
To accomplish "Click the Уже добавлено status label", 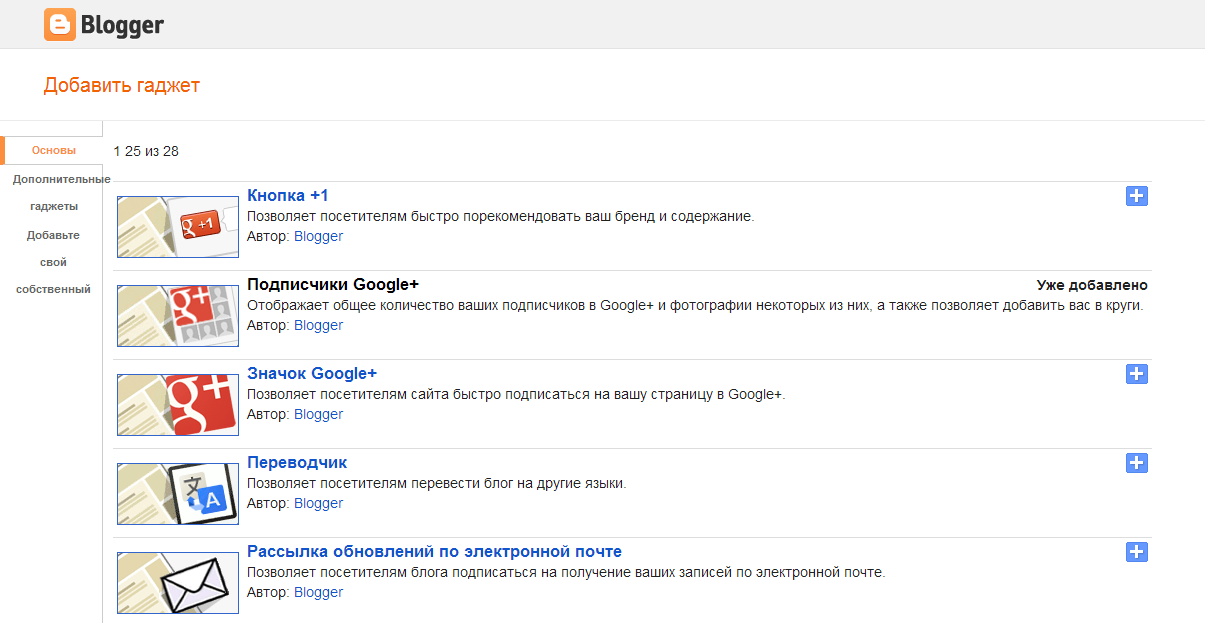I will point(1092,285).
